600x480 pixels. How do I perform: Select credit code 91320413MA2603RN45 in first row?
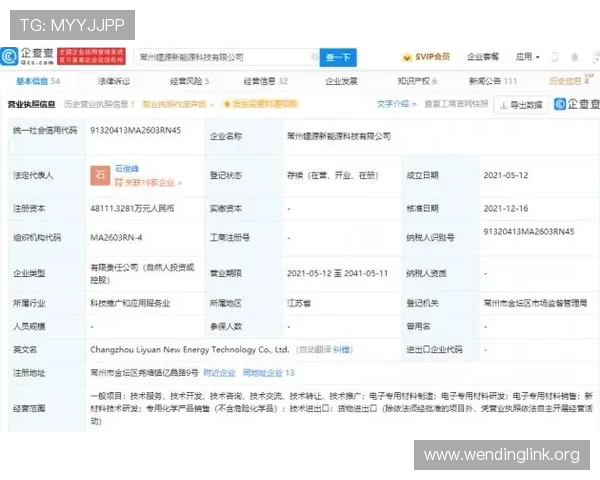click(x=135, y=130)
